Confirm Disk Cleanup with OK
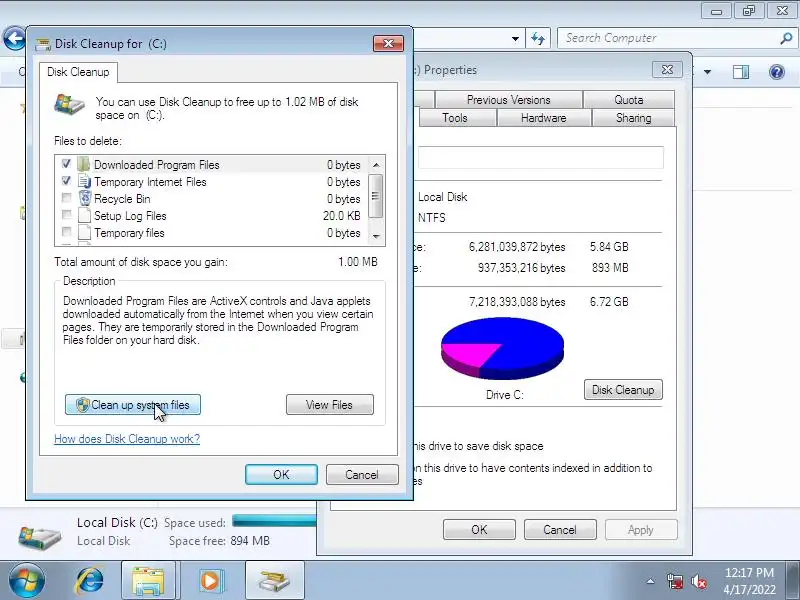This screenshot has height=600, width=800. coord(281,474)
